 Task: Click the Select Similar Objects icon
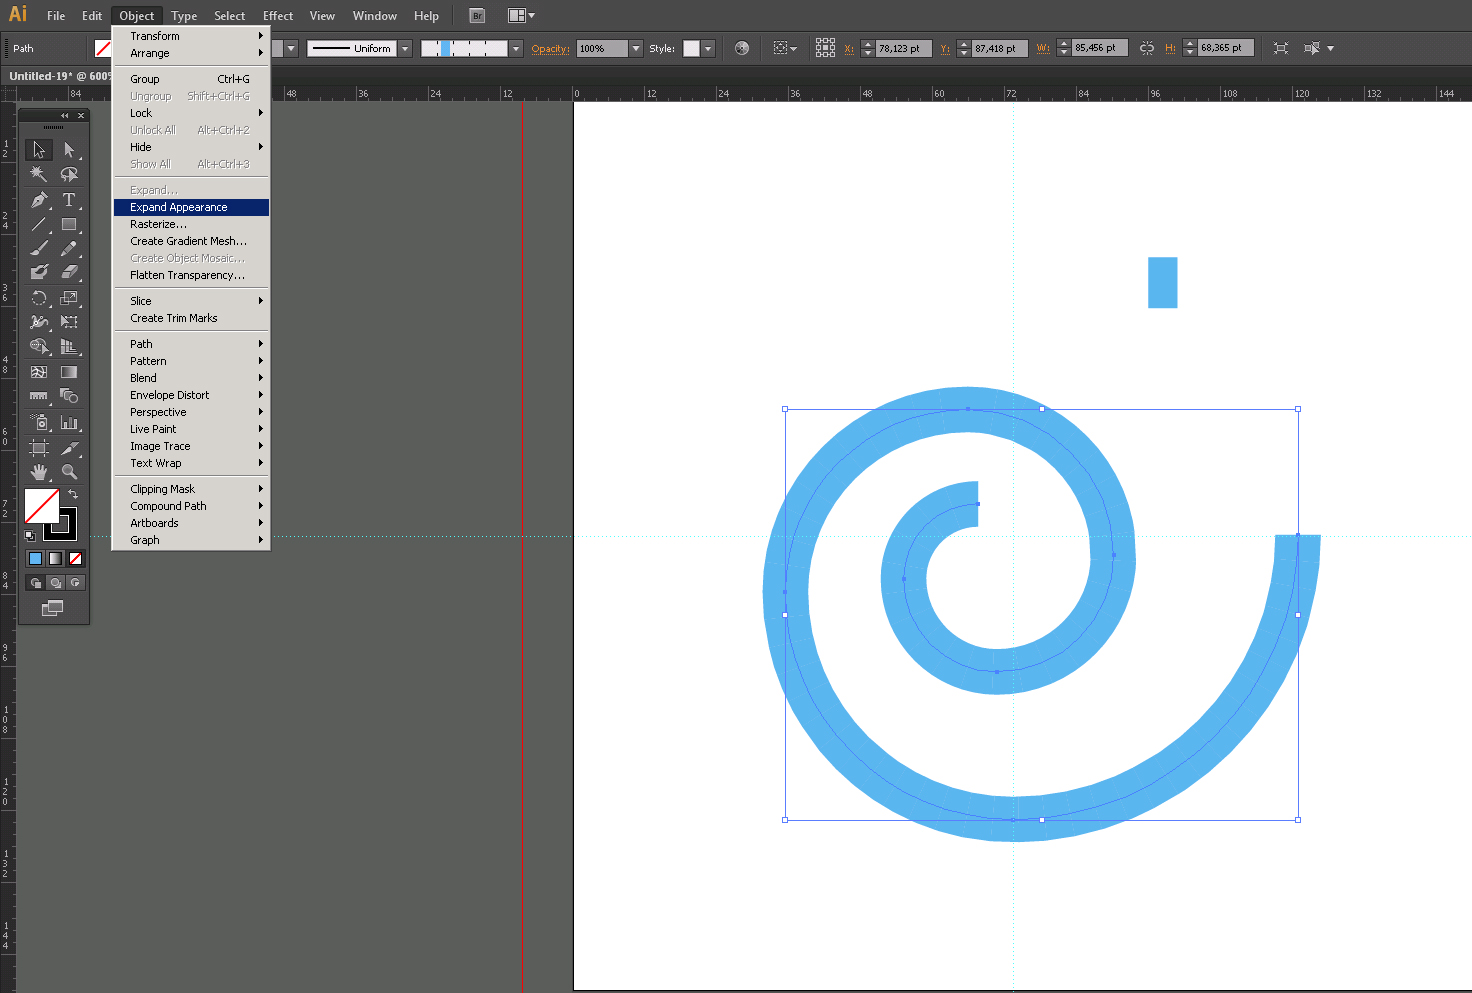coord(1312,48)
